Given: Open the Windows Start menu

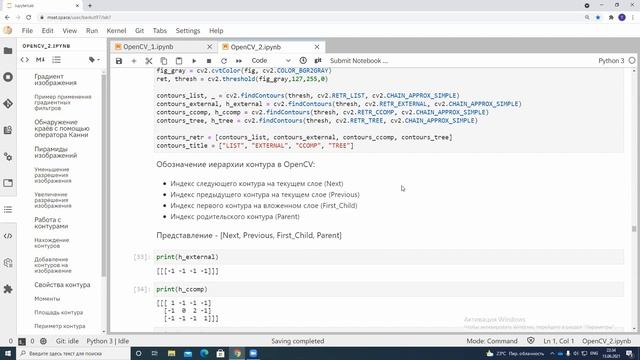Looking at the screenshot, I should click(8, 353).
